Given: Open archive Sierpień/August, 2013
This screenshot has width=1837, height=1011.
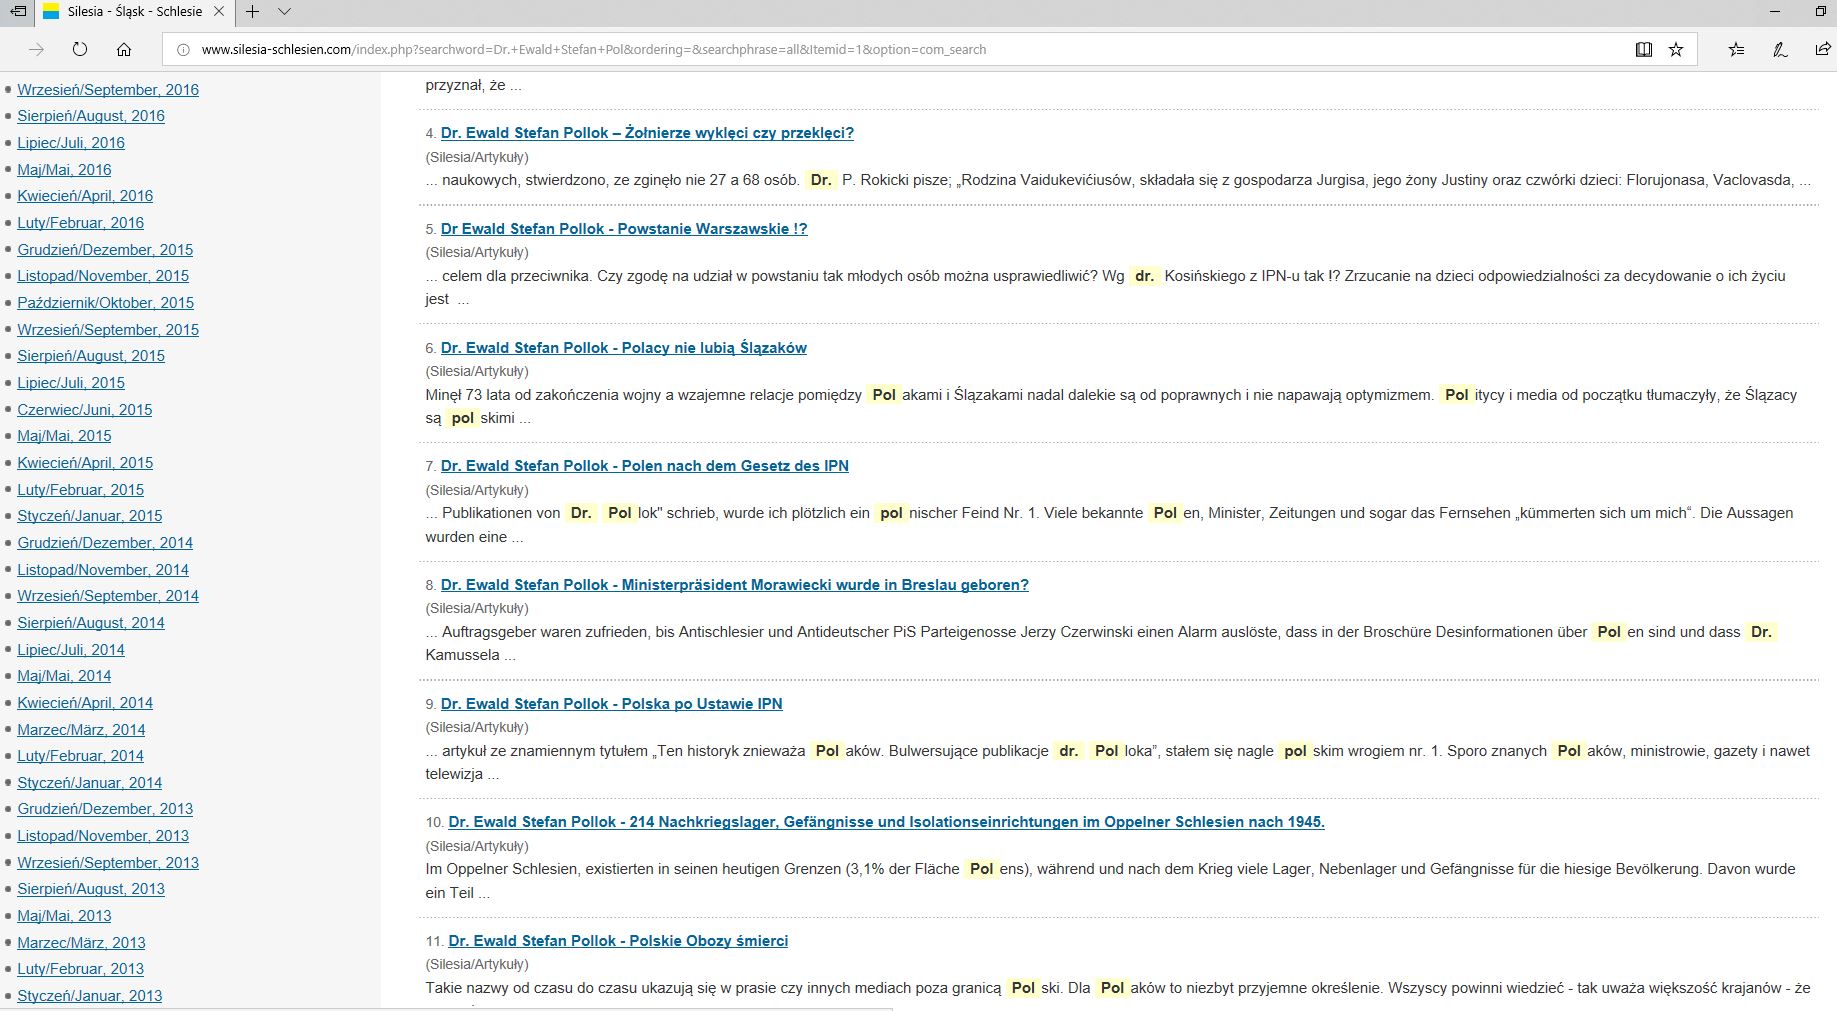Looking at the screenshot, I should (91, 889).
